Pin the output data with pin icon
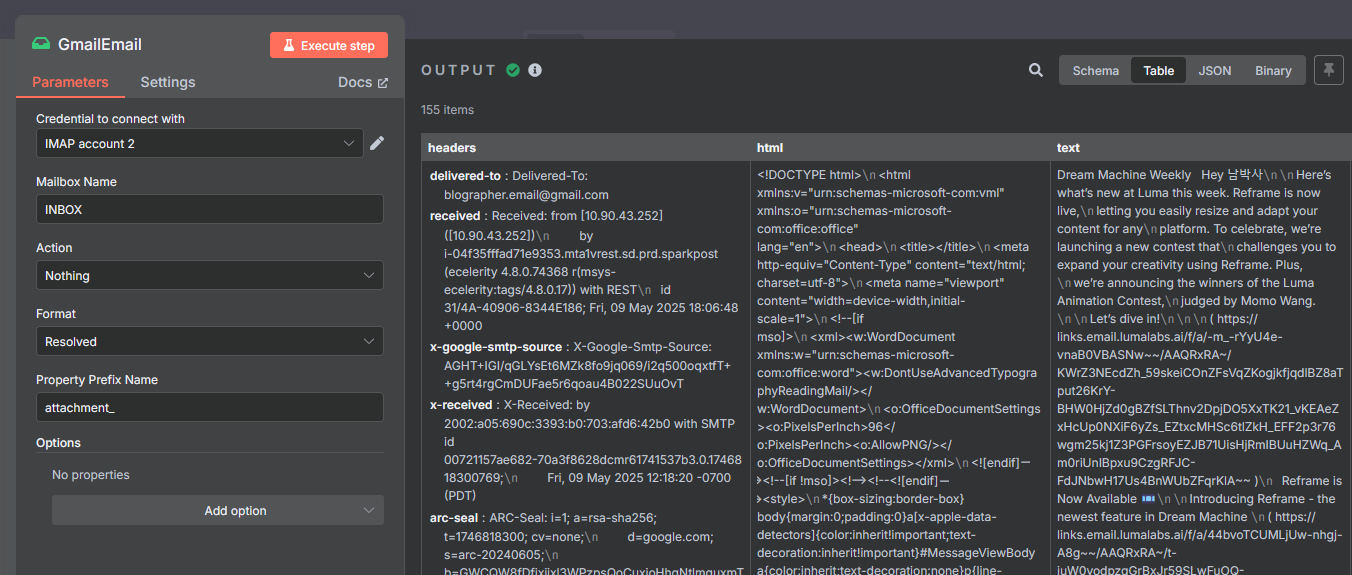 1329,70
